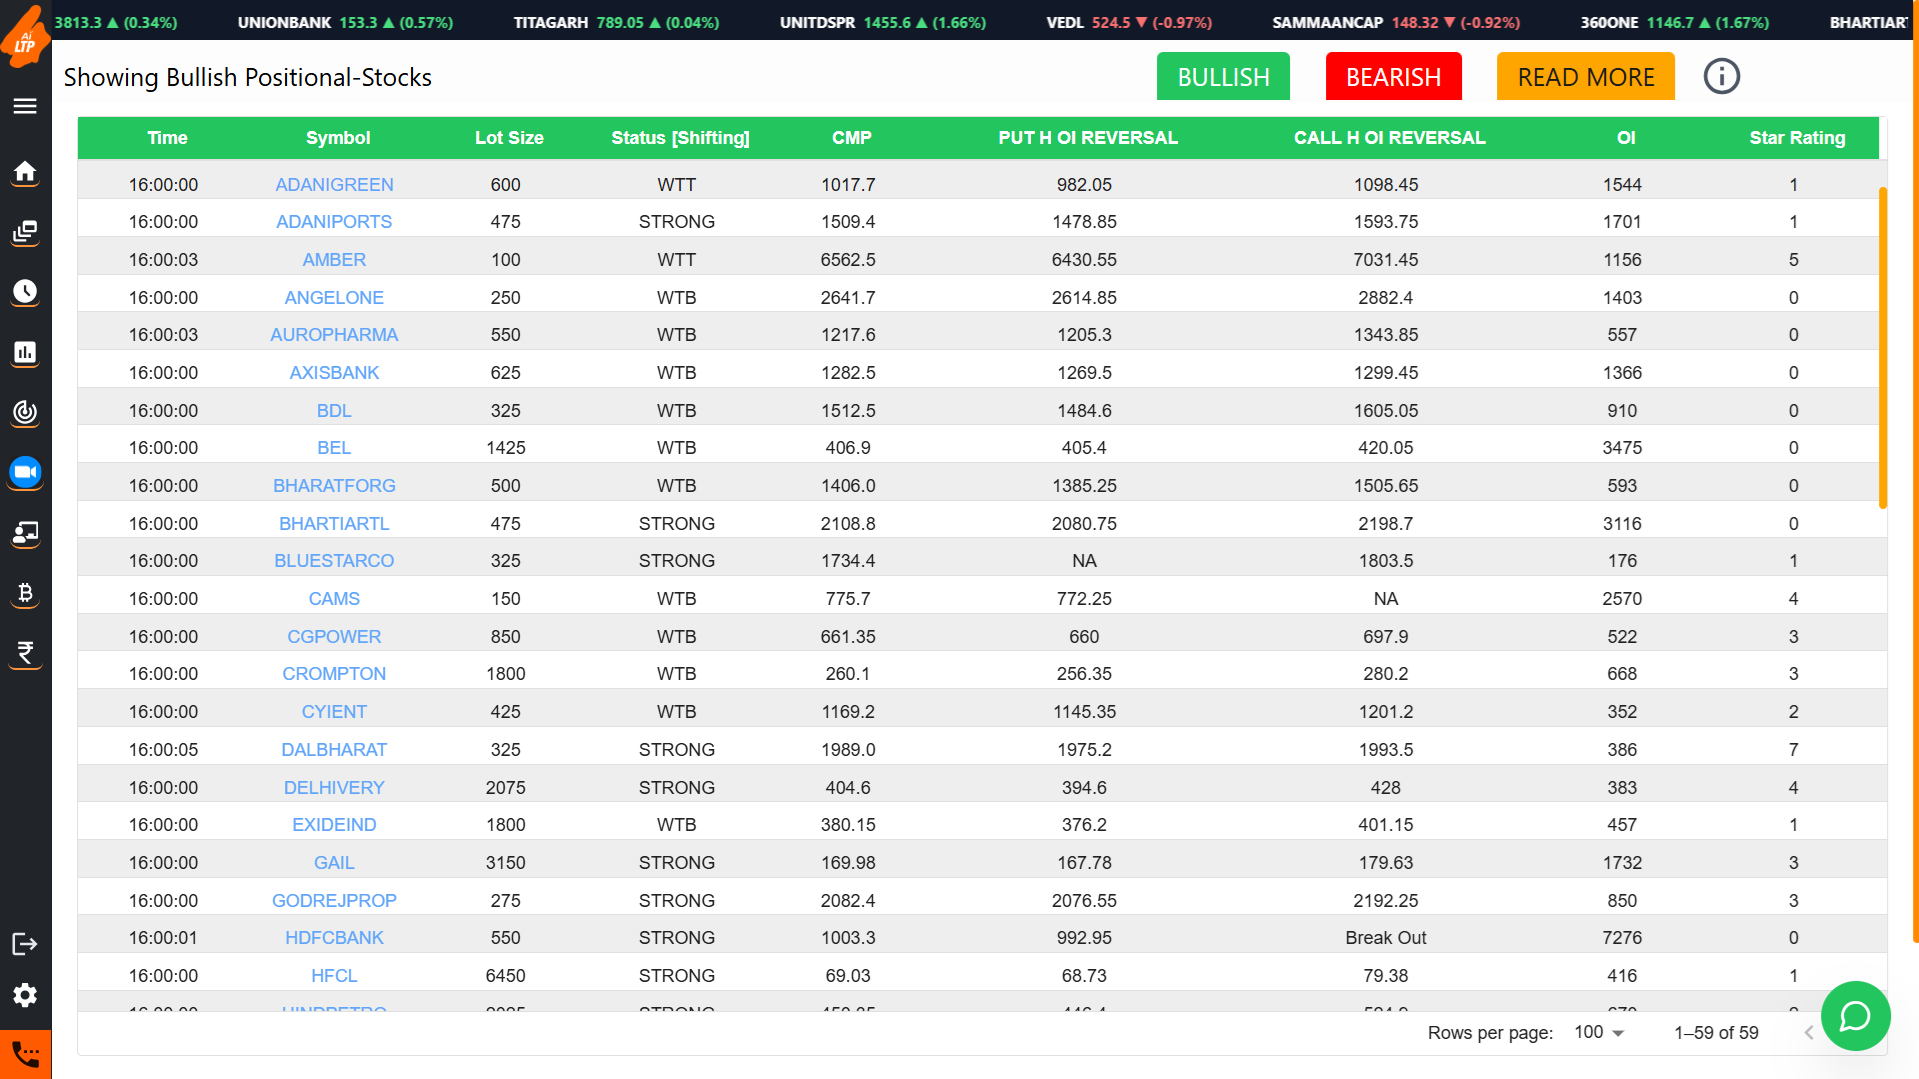Open the Settings gear icon
Screen dimensions: 1919x1079
point(25,995)
